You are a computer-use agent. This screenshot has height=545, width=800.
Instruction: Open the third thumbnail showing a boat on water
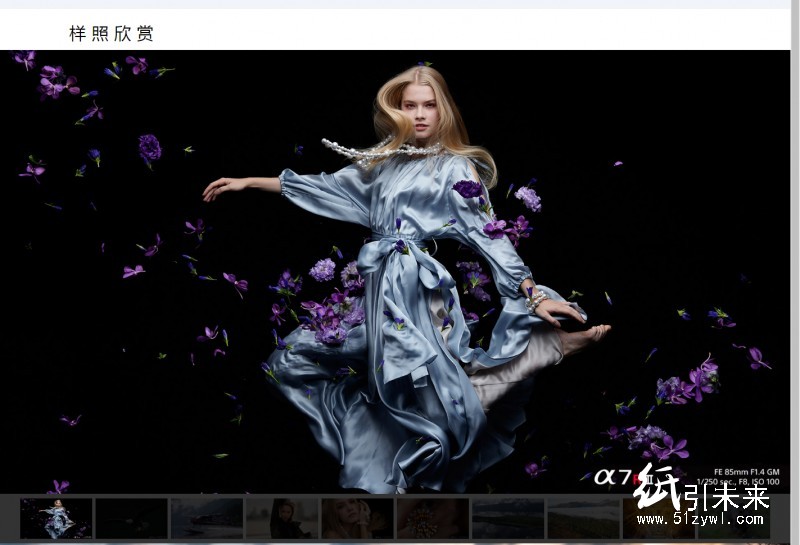[x=207, y=518]
